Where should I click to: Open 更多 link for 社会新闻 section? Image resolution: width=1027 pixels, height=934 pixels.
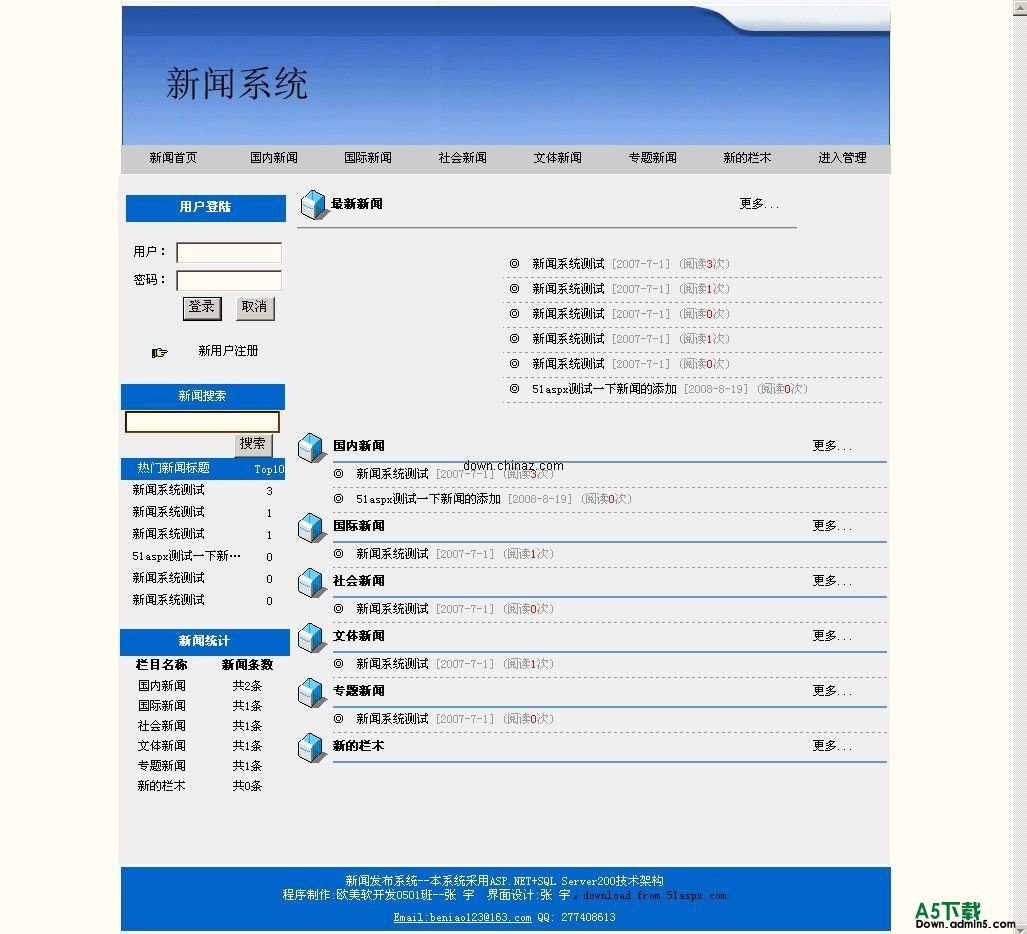[x=832, y=581]
